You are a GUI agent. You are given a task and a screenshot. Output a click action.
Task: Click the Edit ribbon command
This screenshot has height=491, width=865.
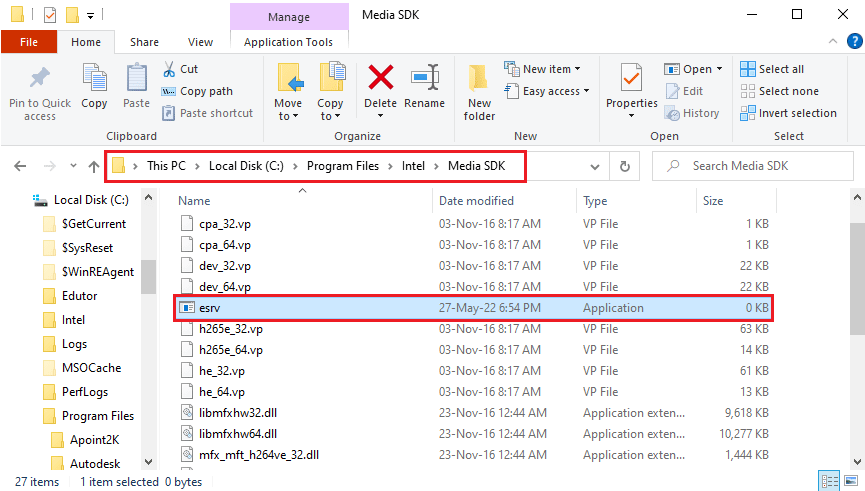684,91
